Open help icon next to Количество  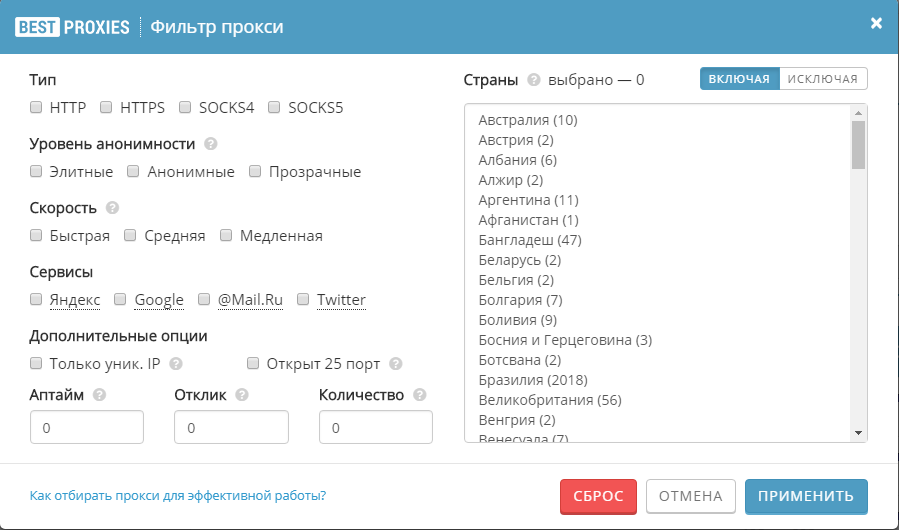pos(420,395)
